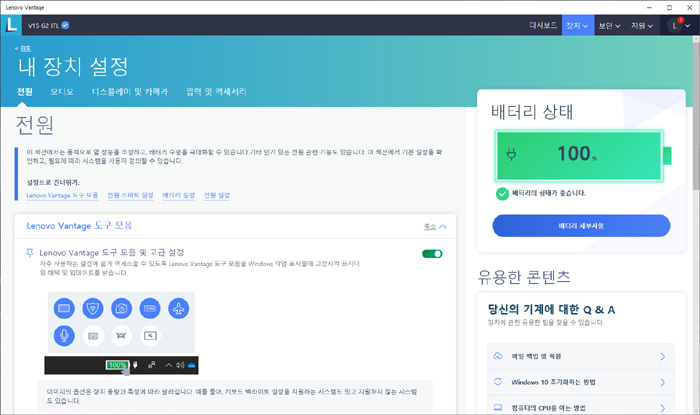This screenshot has height=415, width=700.
Task: Switch to the 입력 및 액세서리 tab
Action: (x=216, y=91)
